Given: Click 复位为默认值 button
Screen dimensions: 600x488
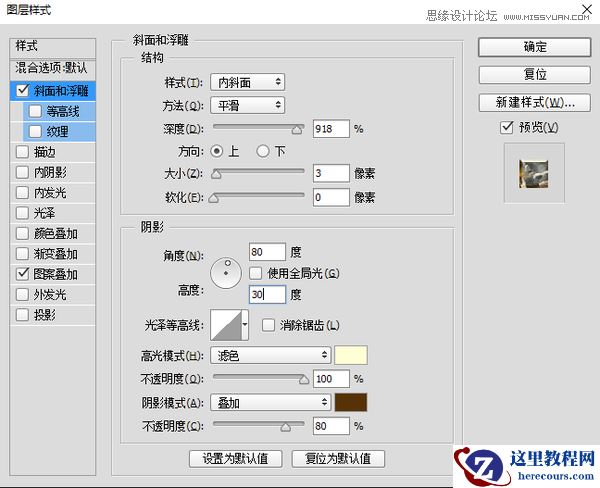Looking at the screenshot, I should [338, 459].
